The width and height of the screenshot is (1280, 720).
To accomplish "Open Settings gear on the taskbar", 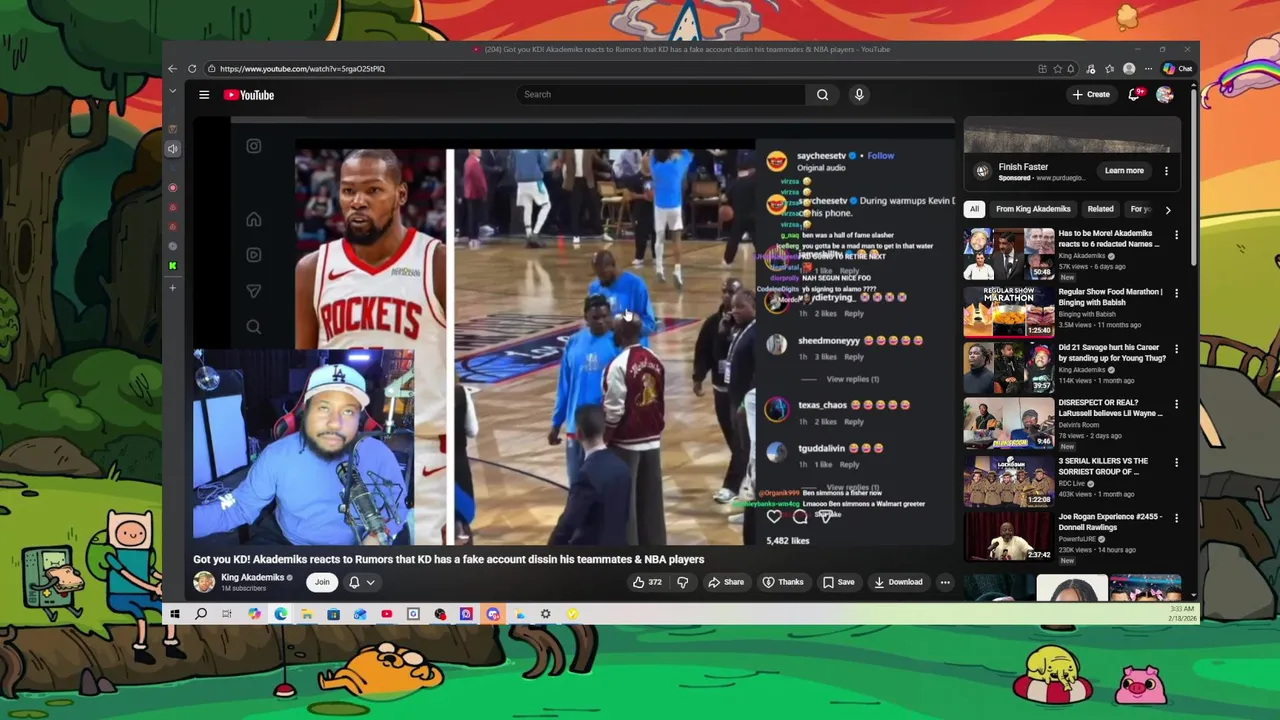I will (x=545, y=614).
